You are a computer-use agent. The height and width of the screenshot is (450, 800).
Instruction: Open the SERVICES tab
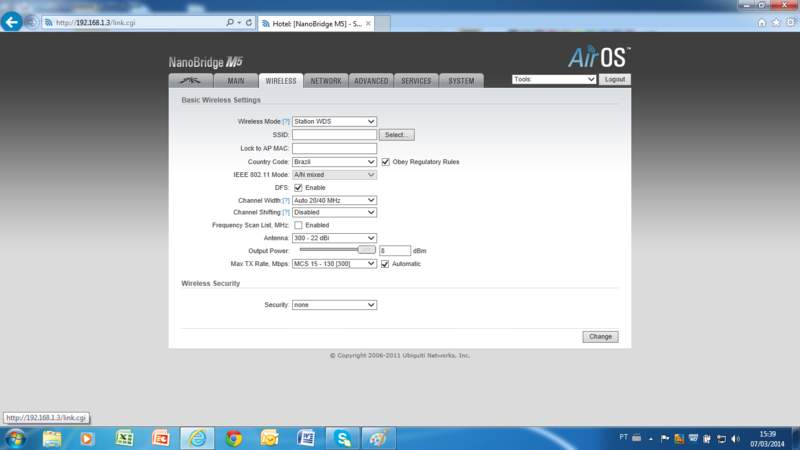click(416, 81)
